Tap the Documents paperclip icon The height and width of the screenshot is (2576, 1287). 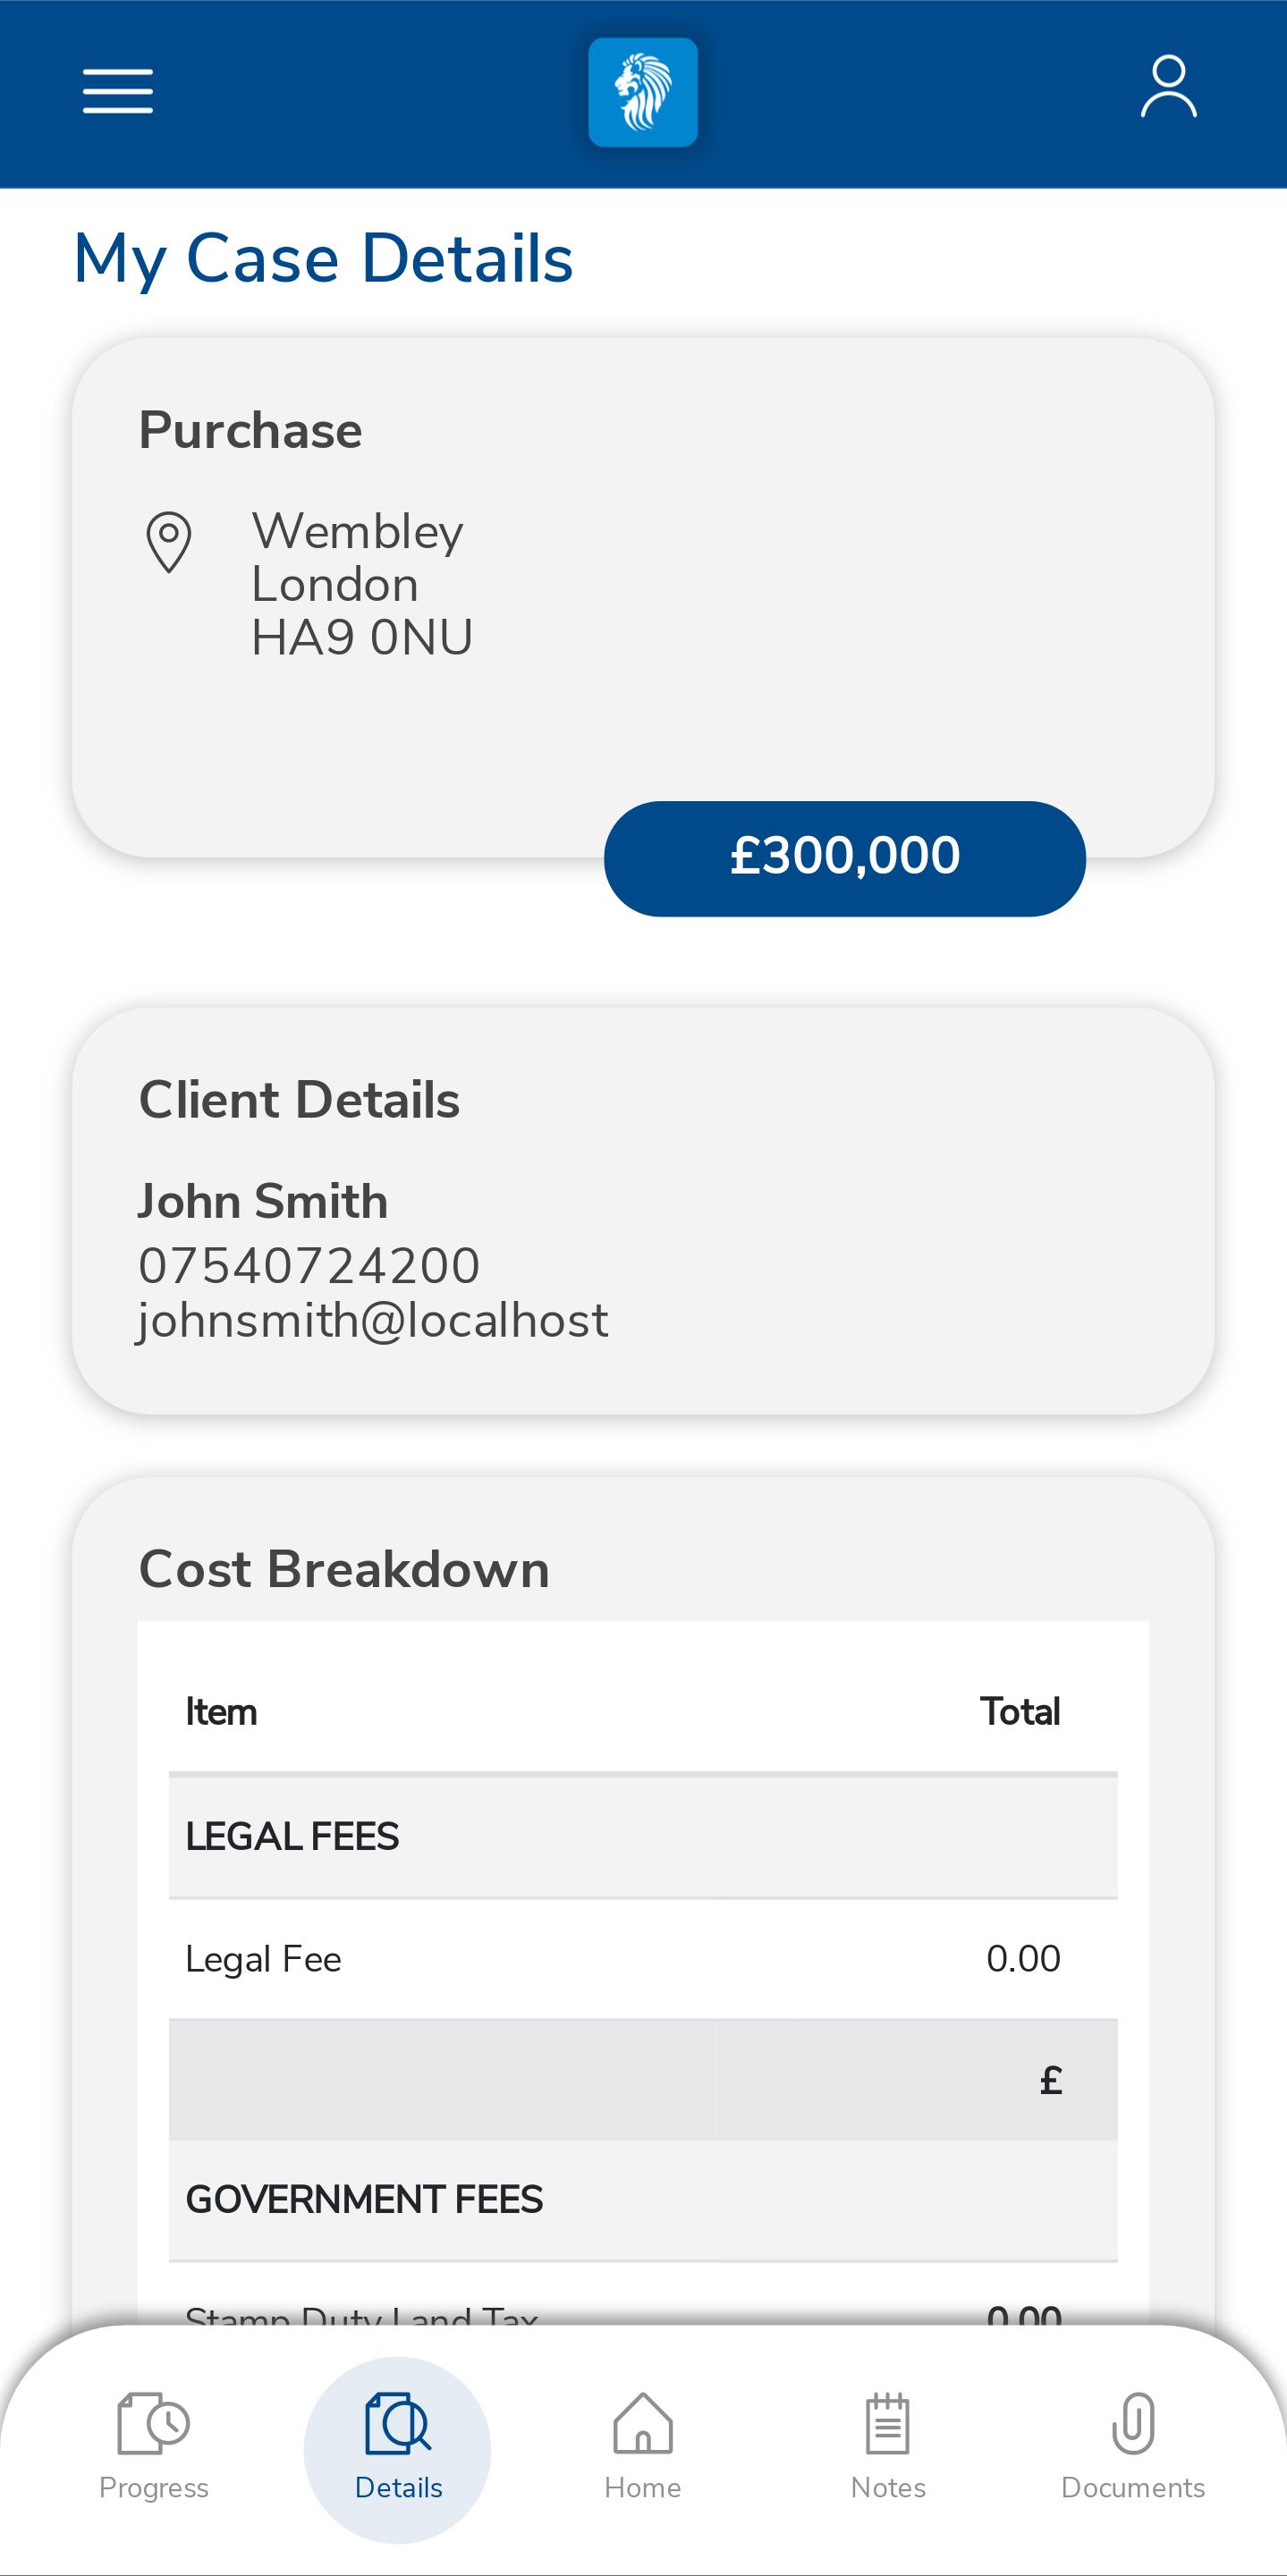click(1133, 2423)
